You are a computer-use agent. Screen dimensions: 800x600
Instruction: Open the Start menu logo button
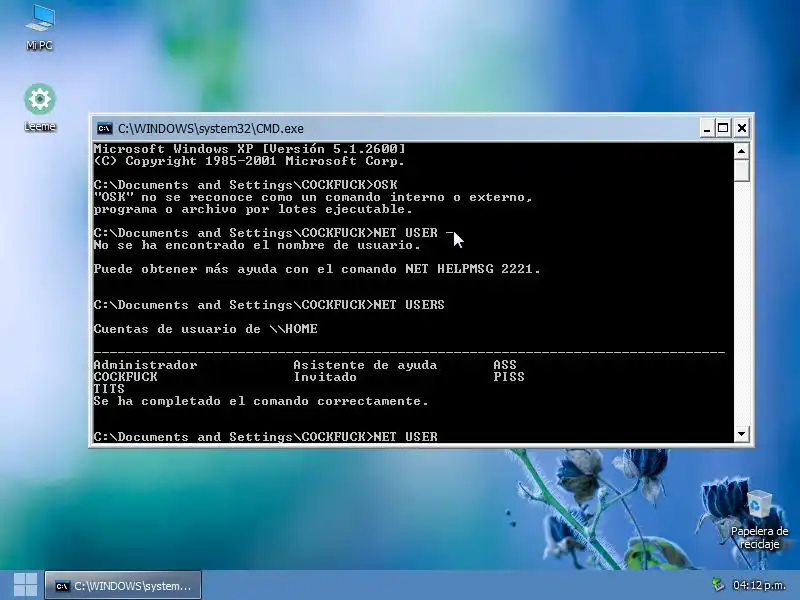pyautogui.click(x=25, y=585)
